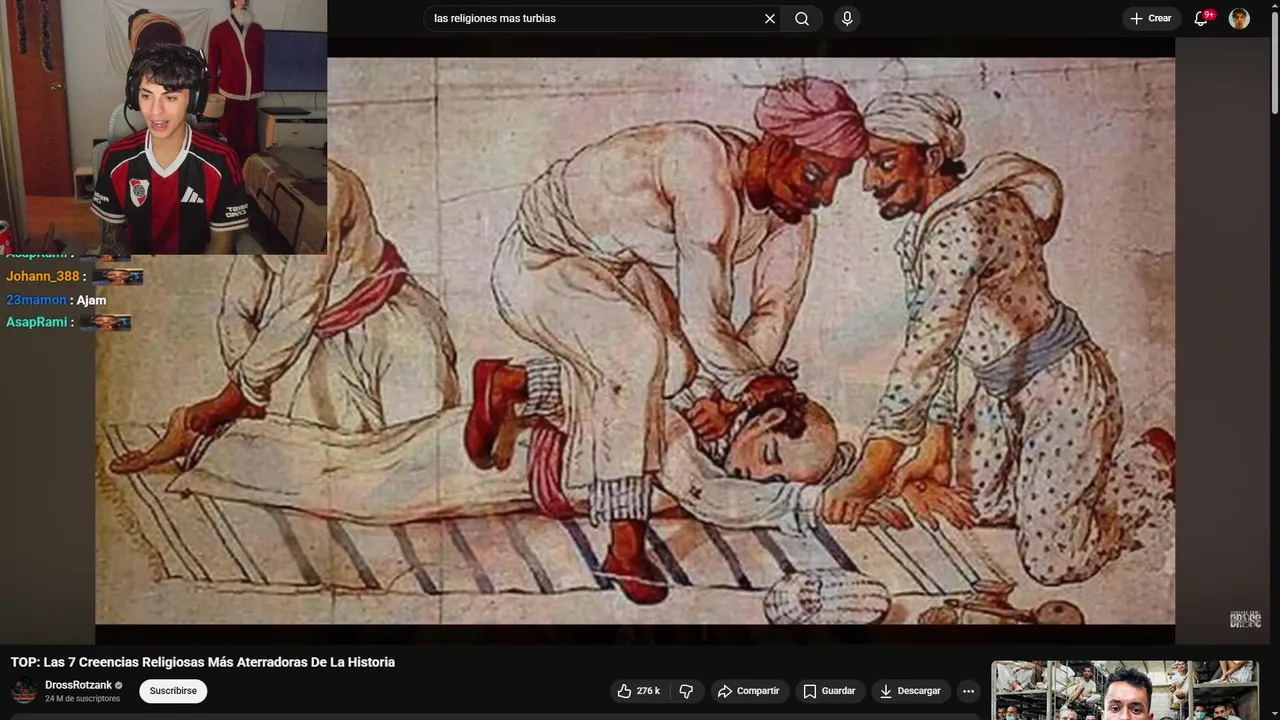This screenshot has width=1280, height=720.
Task: Like the video, 276 k thumbs up
Action: pyautogui.click(x=638, y=691)
